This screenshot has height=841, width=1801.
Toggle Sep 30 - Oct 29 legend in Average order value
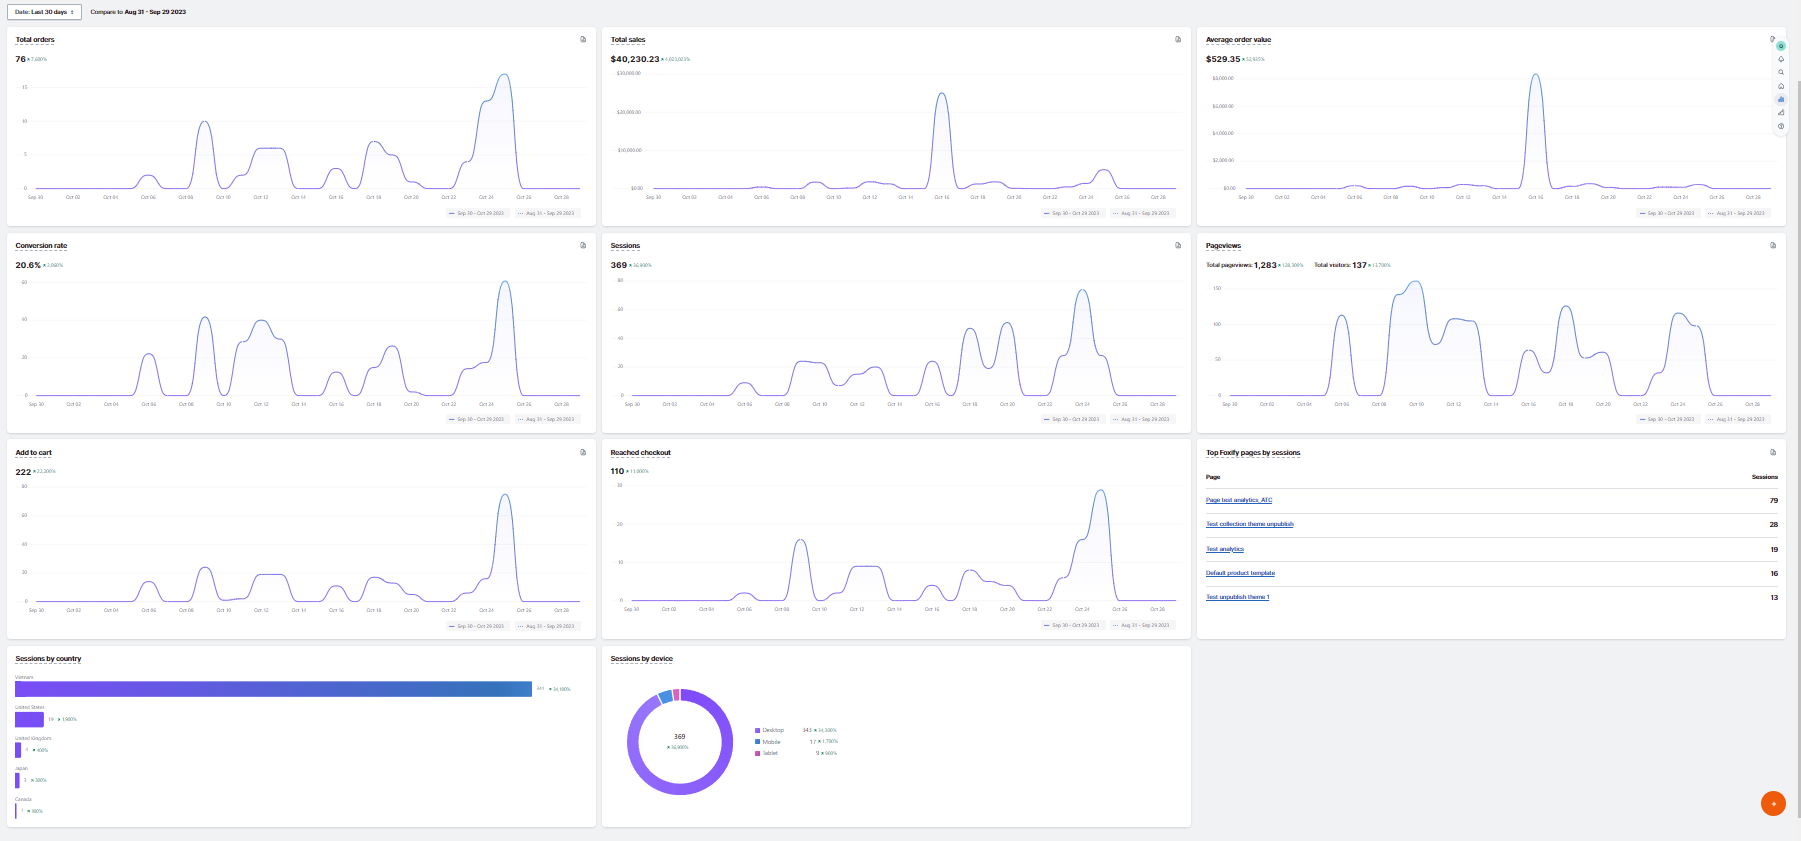point(1667,213)
